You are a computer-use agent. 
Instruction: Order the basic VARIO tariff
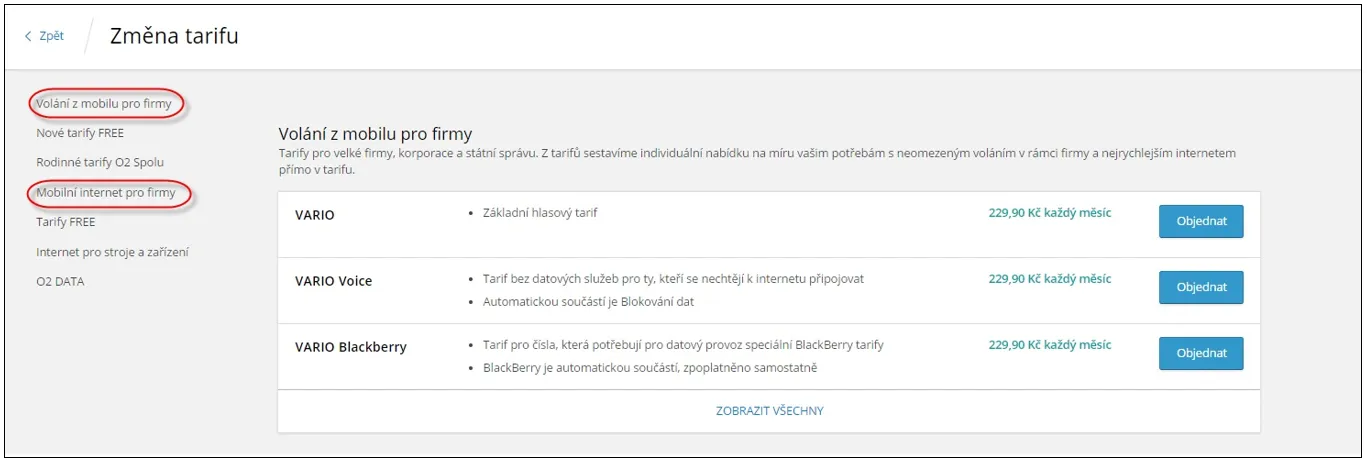[1201, 221]
